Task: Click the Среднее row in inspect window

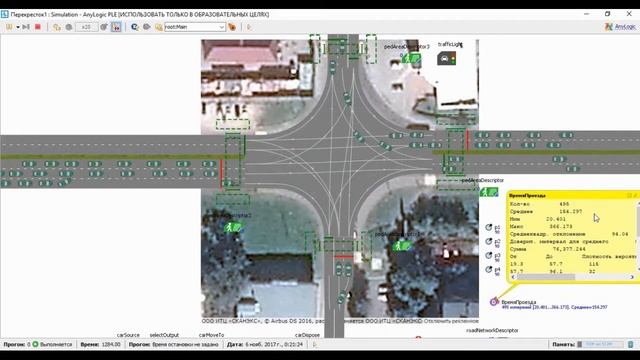Action: (x=547, y=211)
